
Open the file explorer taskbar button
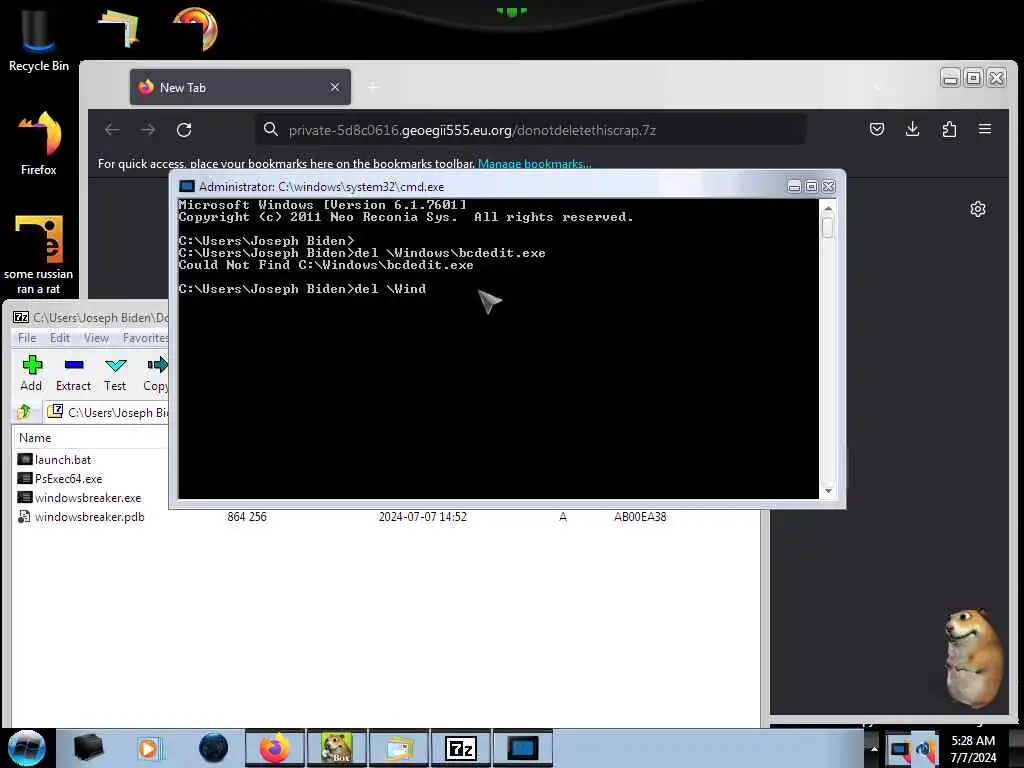pyautogui.click(x=398, y=748)
